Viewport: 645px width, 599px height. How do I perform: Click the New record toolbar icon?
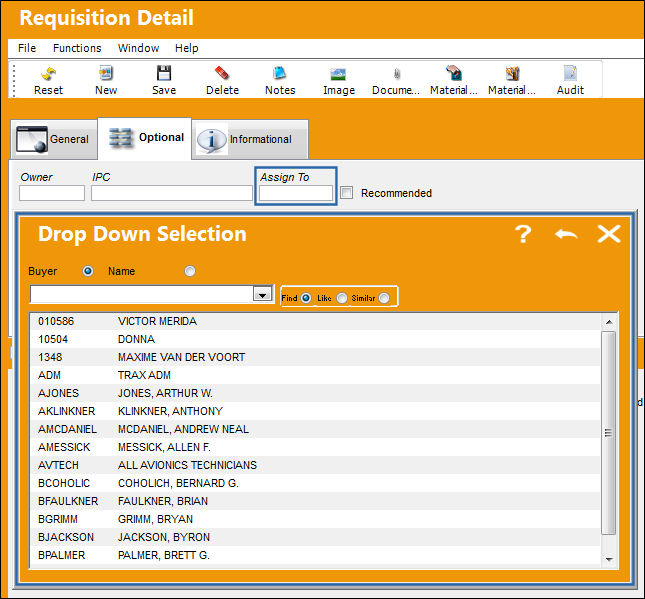106,81
